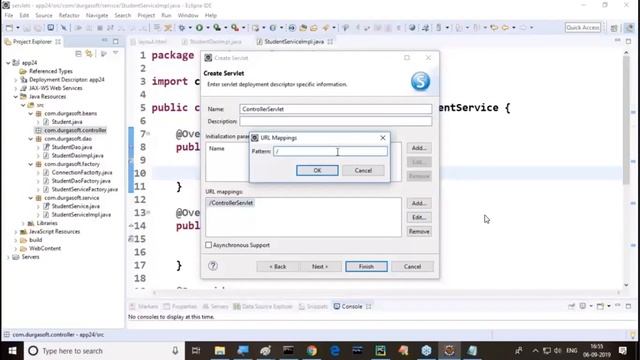Click the Open Perspective icon
Screen dimensions: 640x360
[614, 28]
